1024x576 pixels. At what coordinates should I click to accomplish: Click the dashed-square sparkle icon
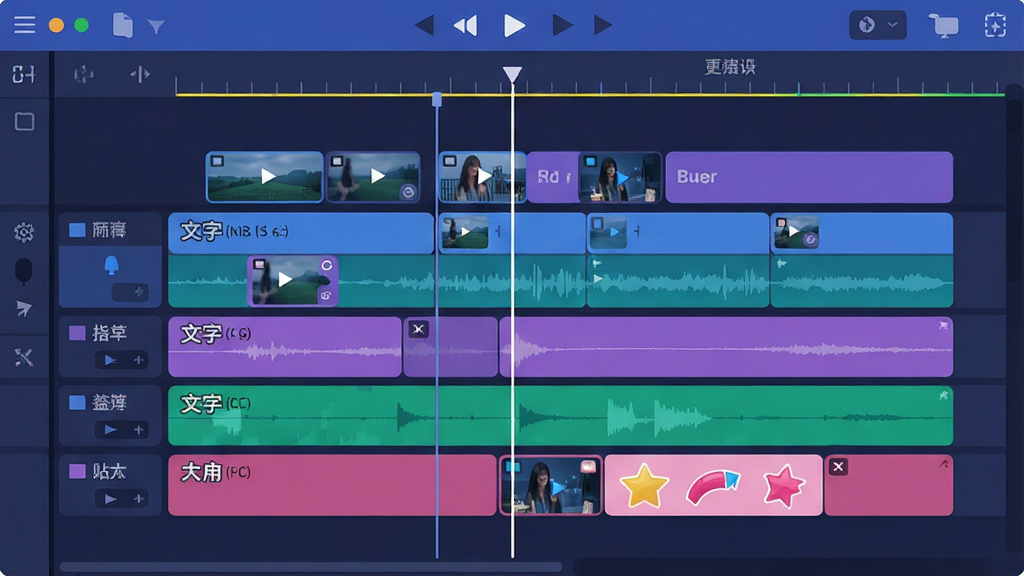[x=995, y=25]
